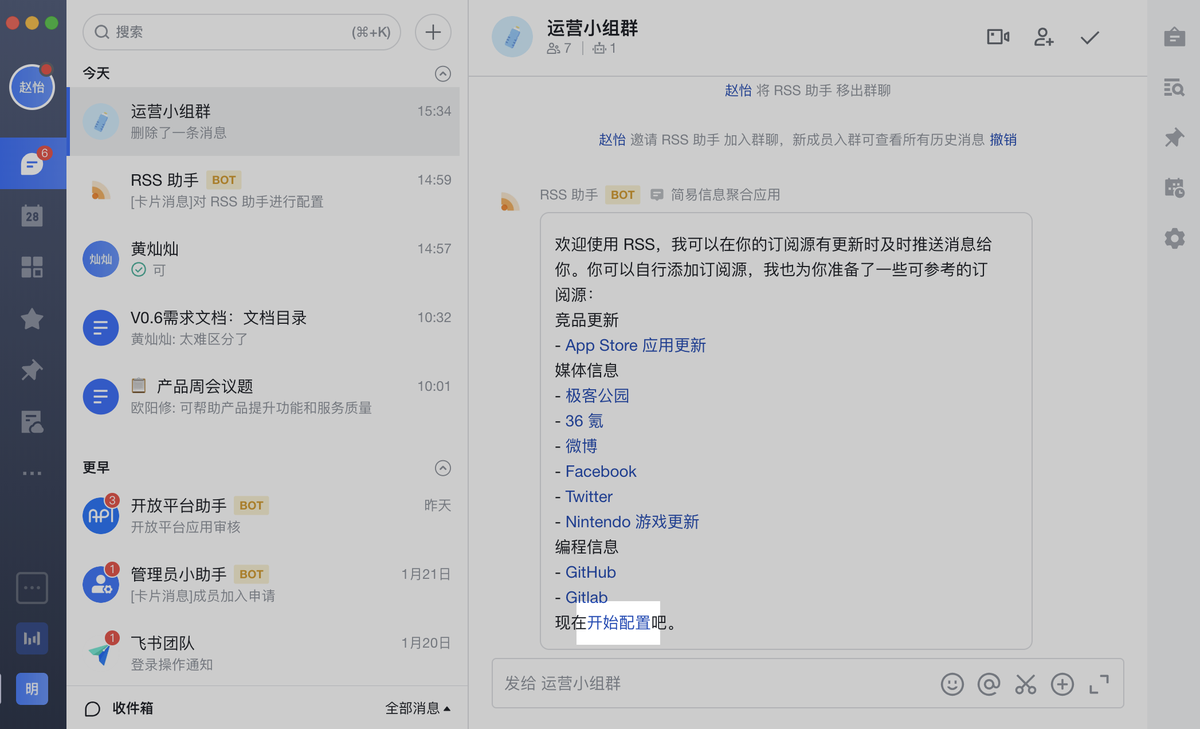This screenshot has height=729, width=1200.
Task: Open the Facebook link
Action: point(600,471)
